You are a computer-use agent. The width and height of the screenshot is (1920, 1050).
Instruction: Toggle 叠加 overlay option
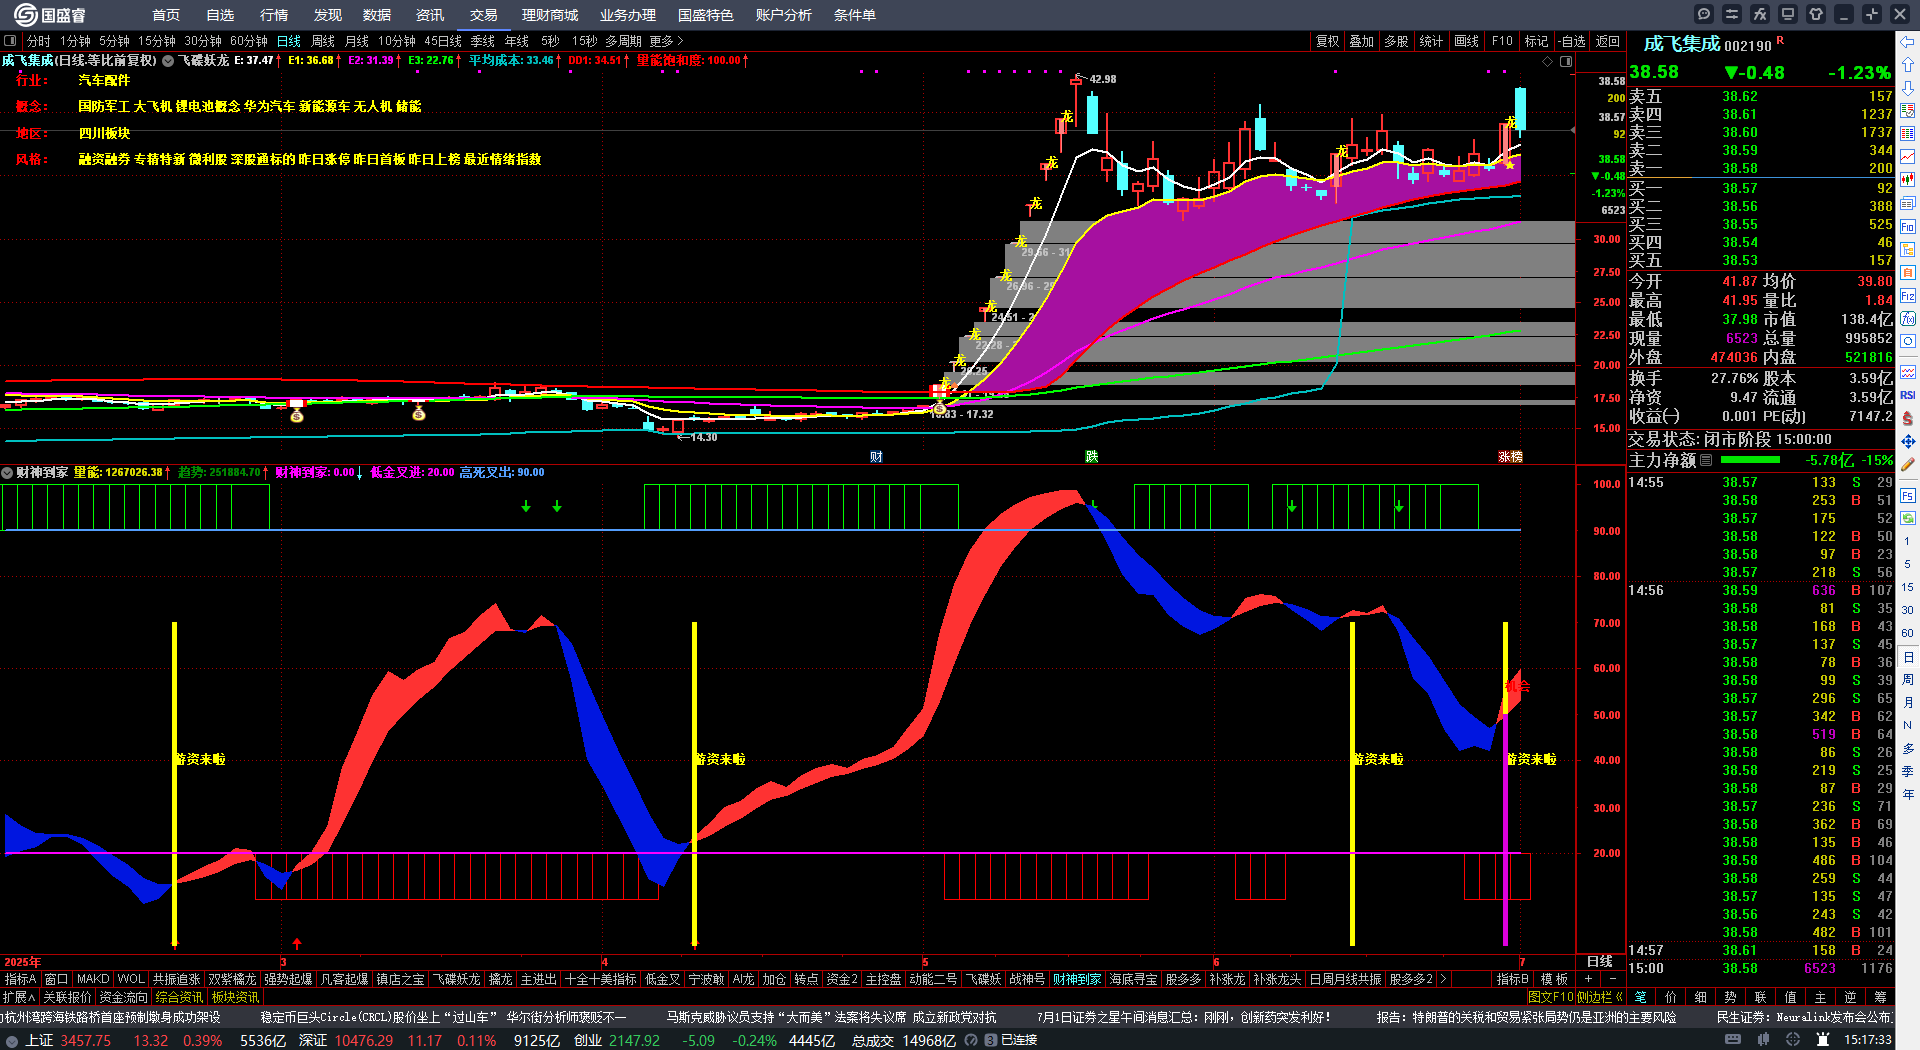(x=1361, y=41)
